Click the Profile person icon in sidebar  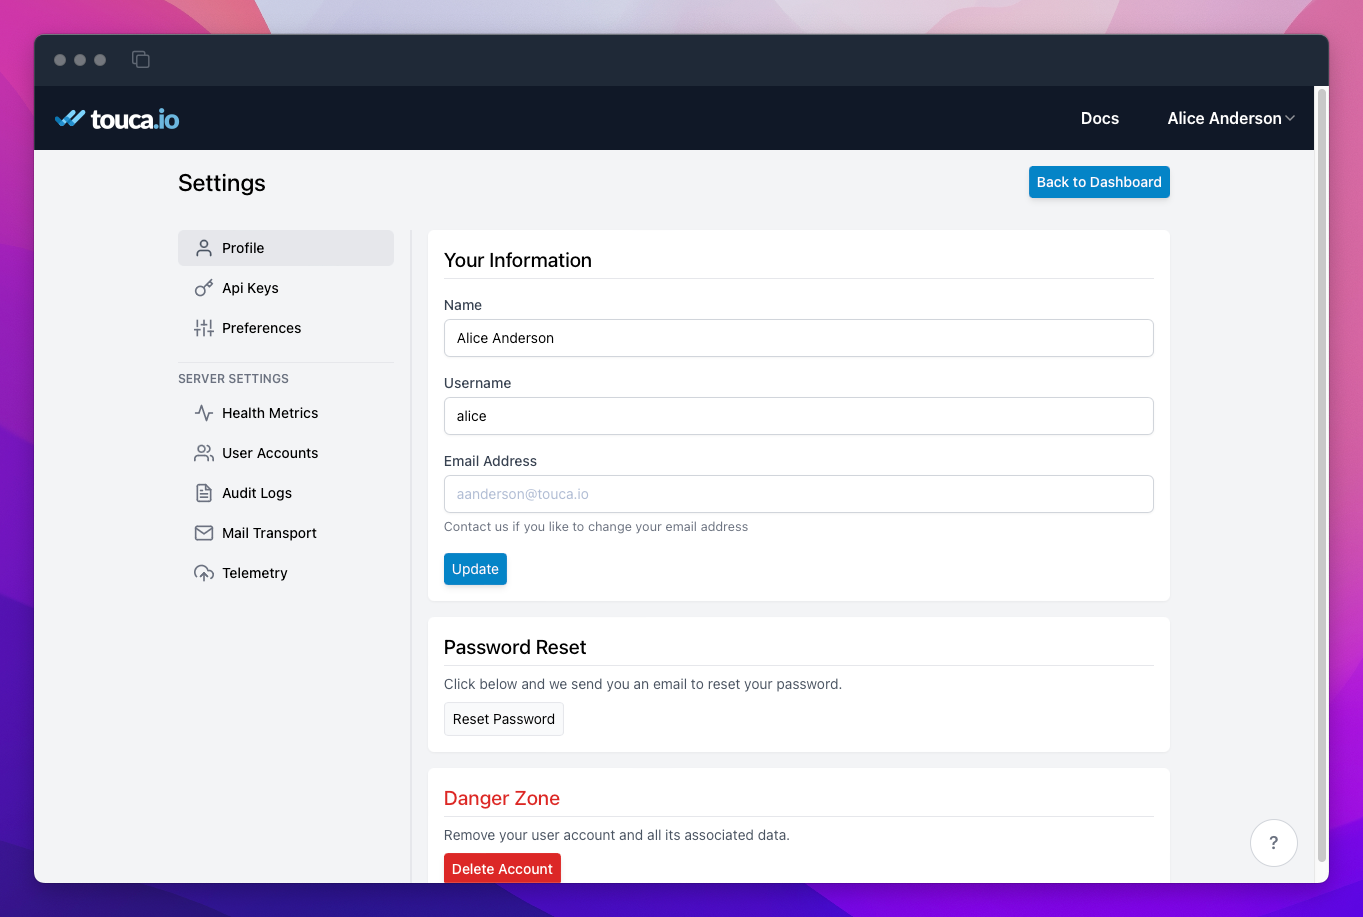[x=204, y=248]
